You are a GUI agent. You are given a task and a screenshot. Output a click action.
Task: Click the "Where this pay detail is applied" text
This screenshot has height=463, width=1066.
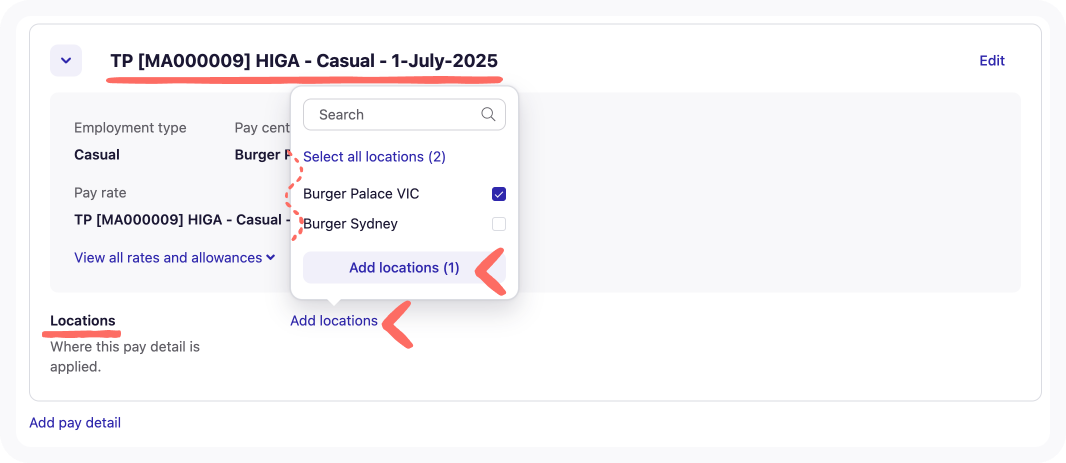click(125, 357)
